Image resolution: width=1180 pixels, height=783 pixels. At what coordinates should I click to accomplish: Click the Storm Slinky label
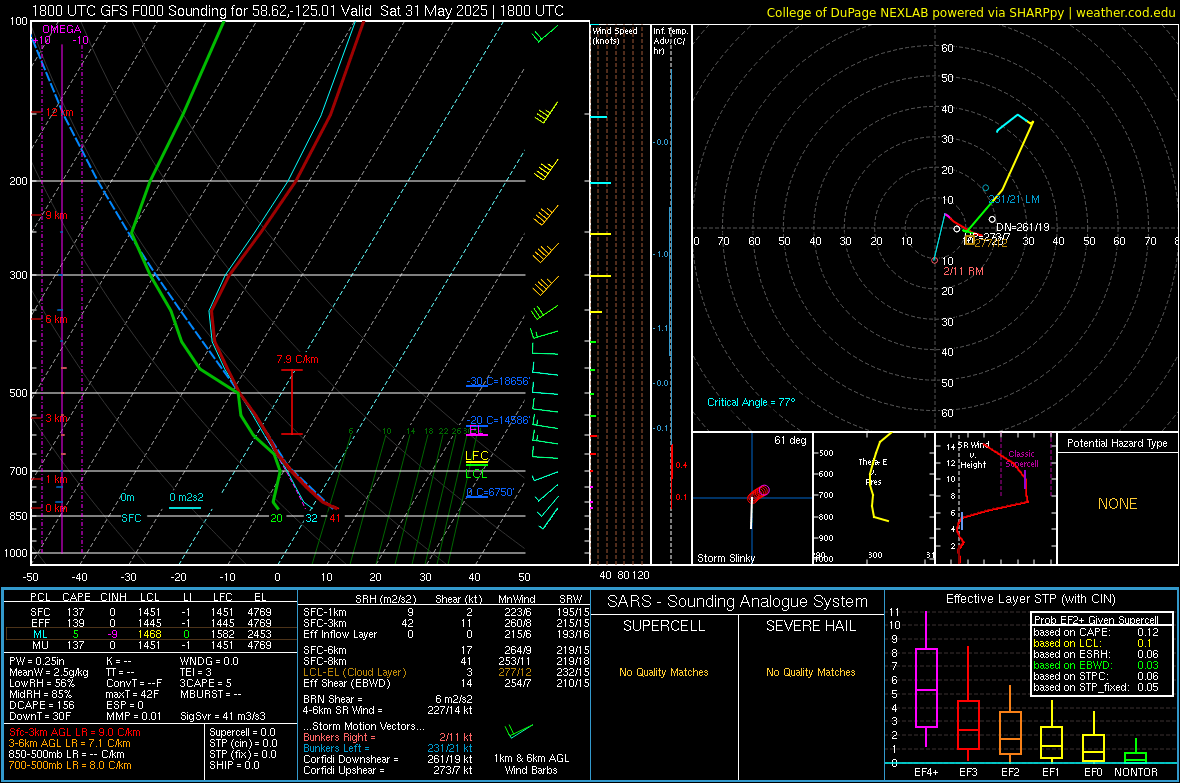click(726, 558)
